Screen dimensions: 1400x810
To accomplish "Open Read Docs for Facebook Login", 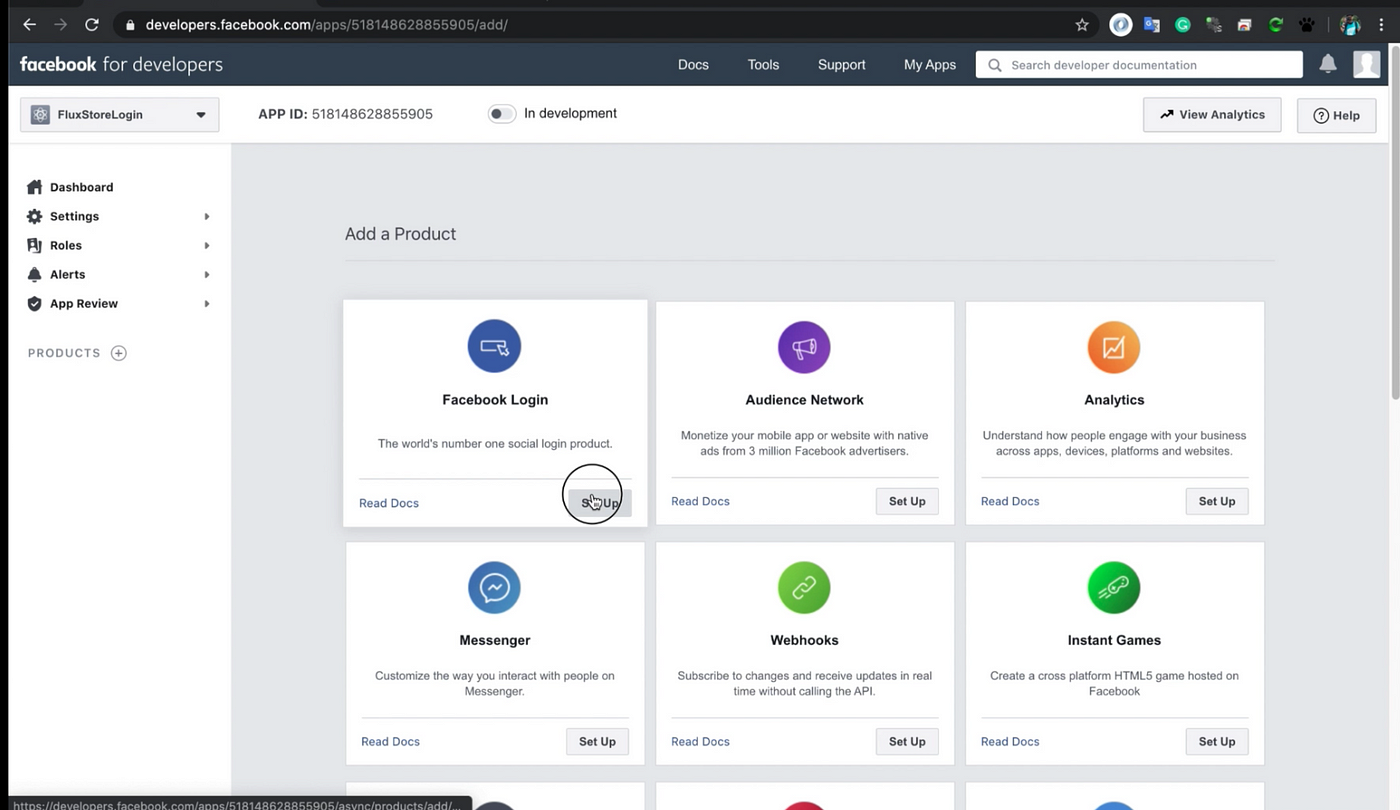I will point(389,503).
